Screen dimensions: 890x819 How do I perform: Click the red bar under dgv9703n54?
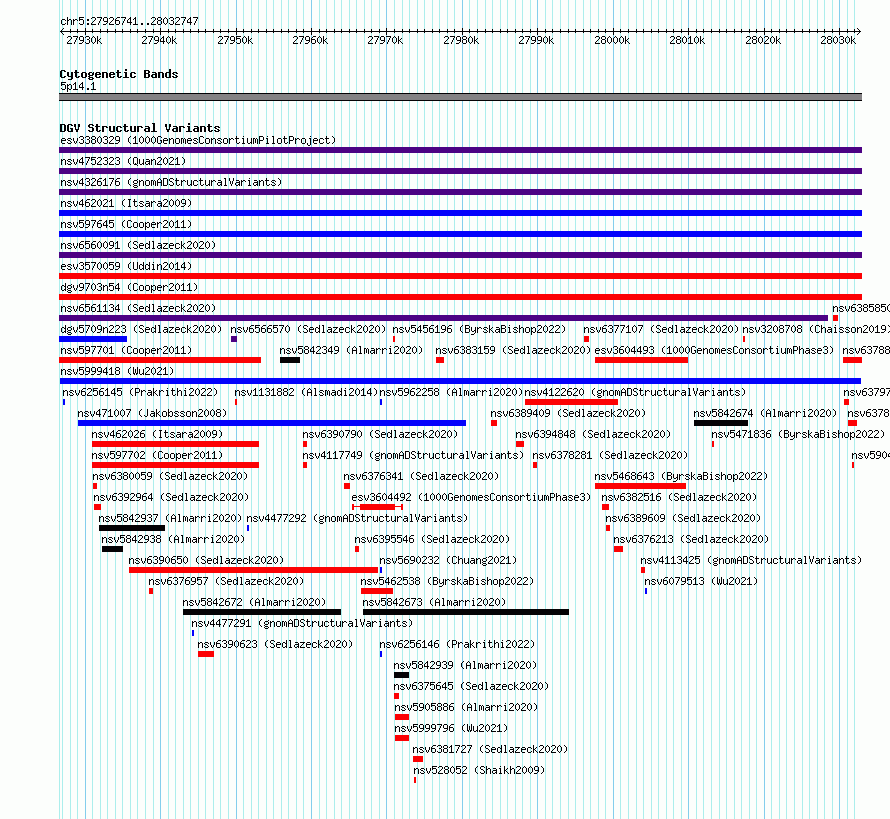point(460,297)
